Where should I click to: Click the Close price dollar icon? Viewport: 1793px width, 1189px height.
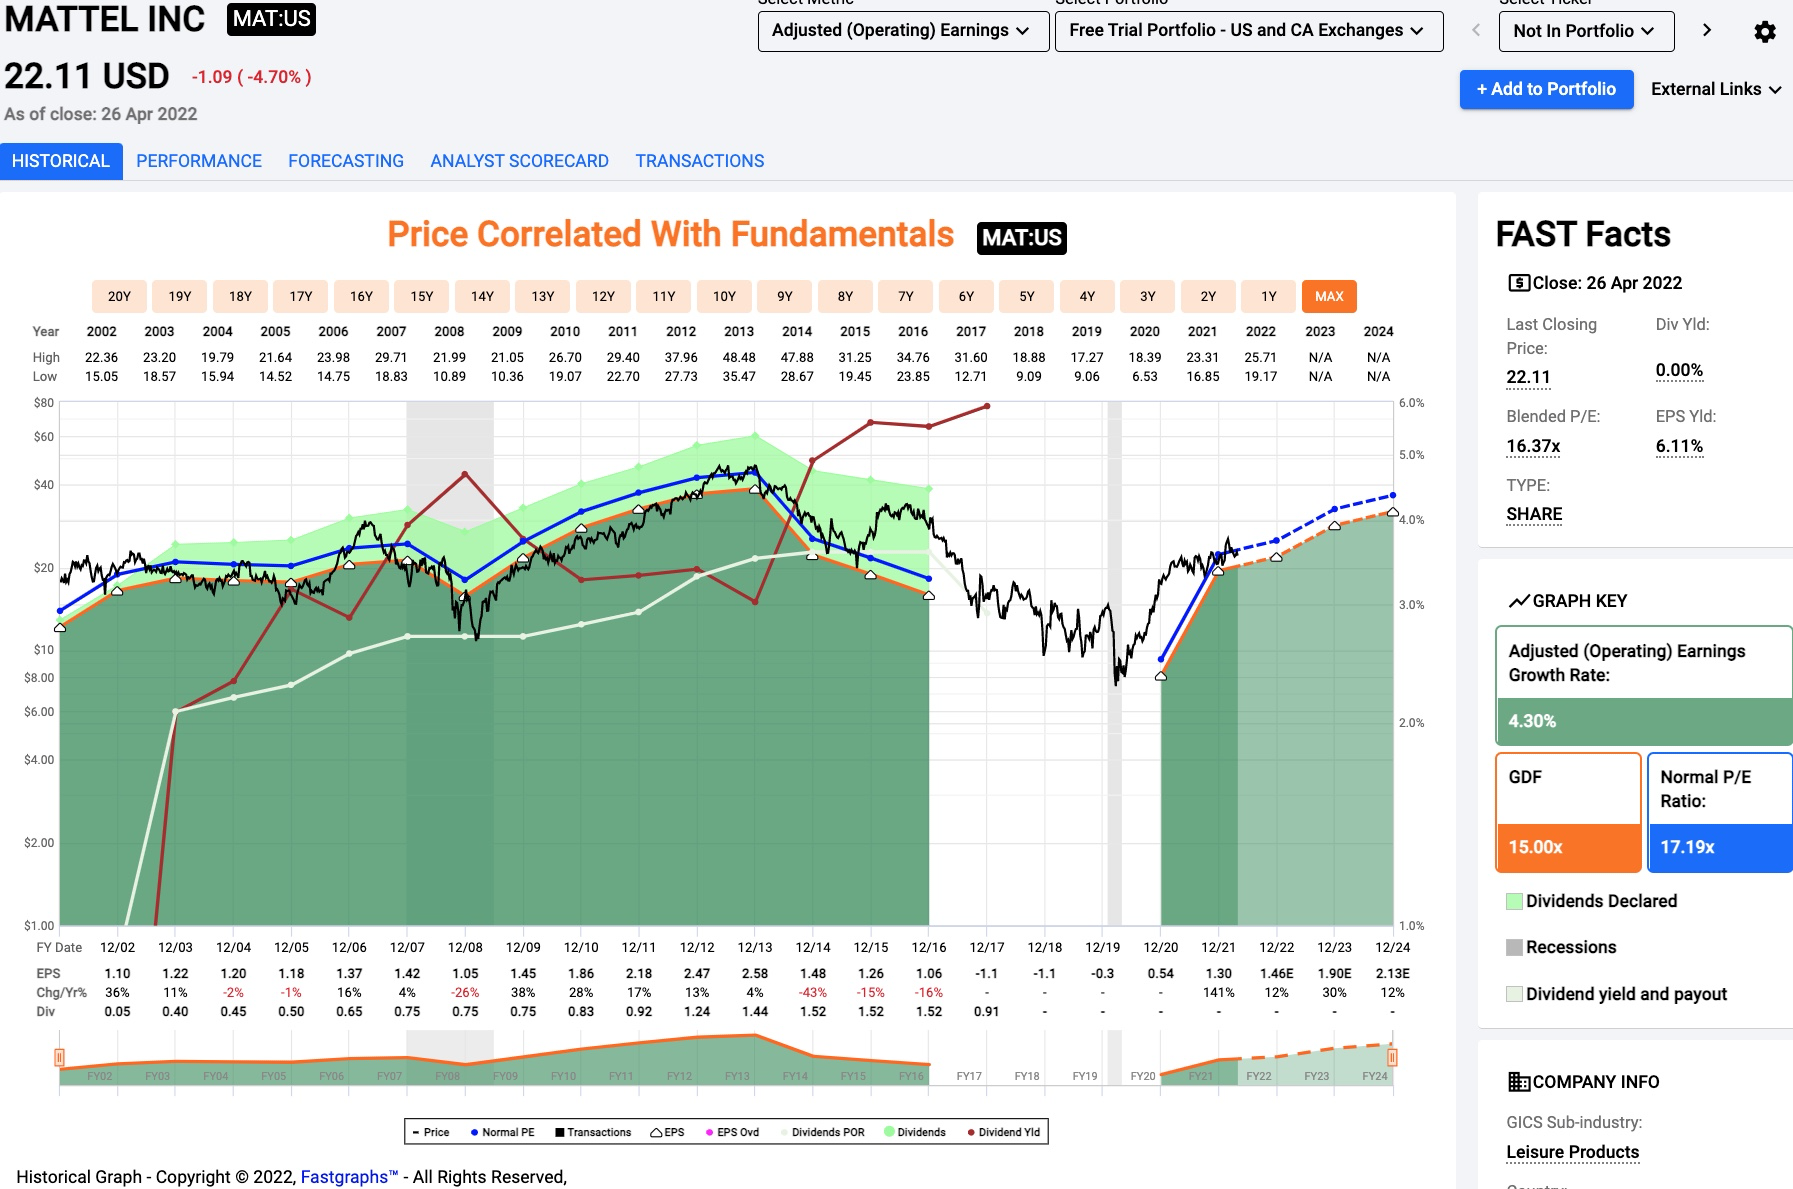point(1518,283)
